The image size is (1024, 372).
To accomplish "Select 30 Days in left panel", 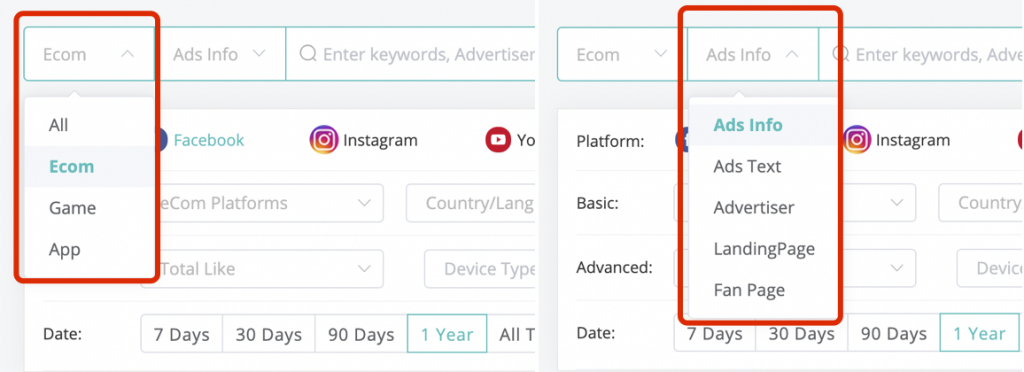I will point(269,334).
